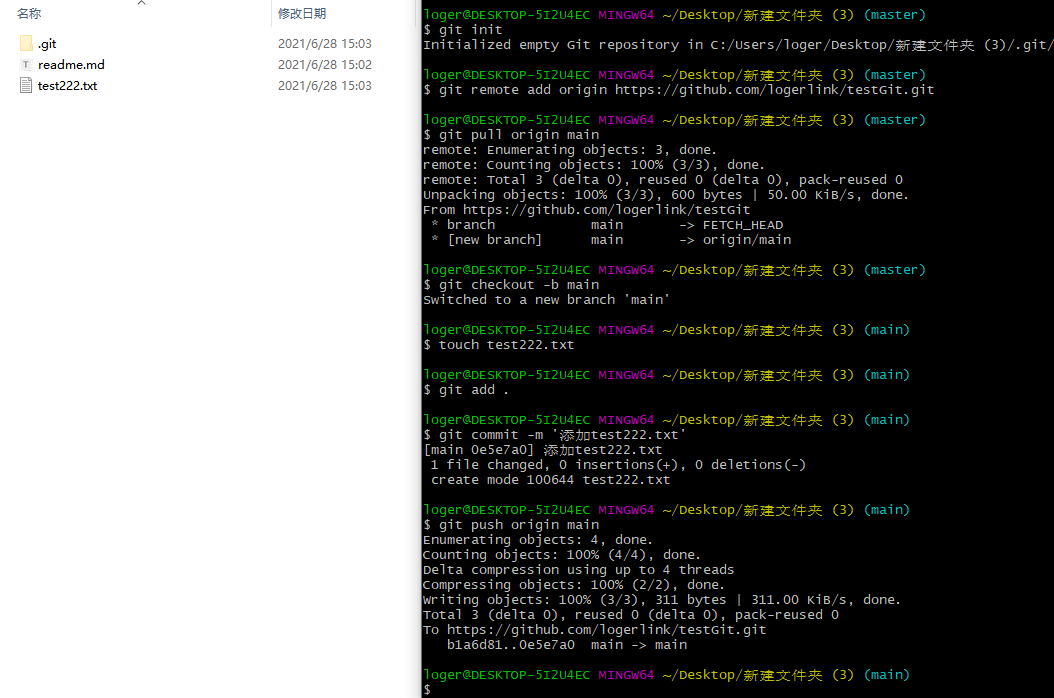Click the '* branch main -> FETCH_HEAD' line
The height and width of the screenshot is (698, 1054).
[x=607, y=225]
